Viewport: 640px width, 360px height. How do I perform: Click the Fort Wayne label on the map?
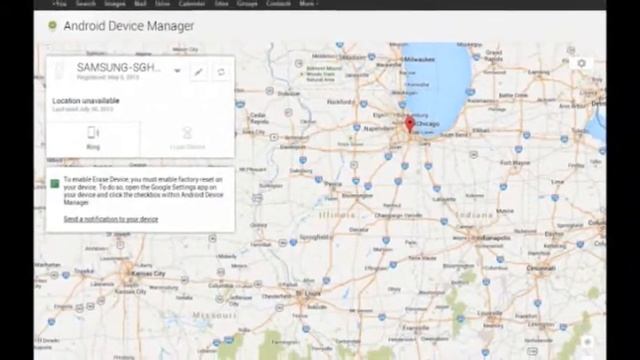(515, 162)
